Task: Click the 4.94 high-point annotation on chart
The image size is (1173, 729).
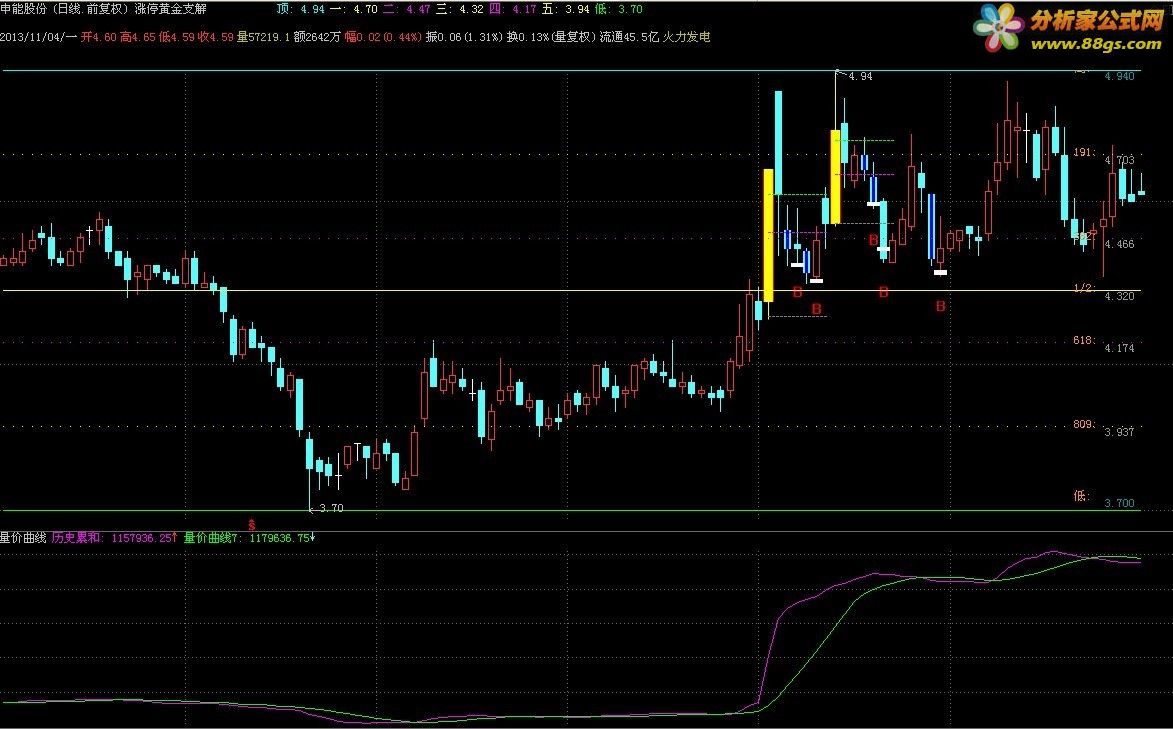Action: tap(861, 76)
